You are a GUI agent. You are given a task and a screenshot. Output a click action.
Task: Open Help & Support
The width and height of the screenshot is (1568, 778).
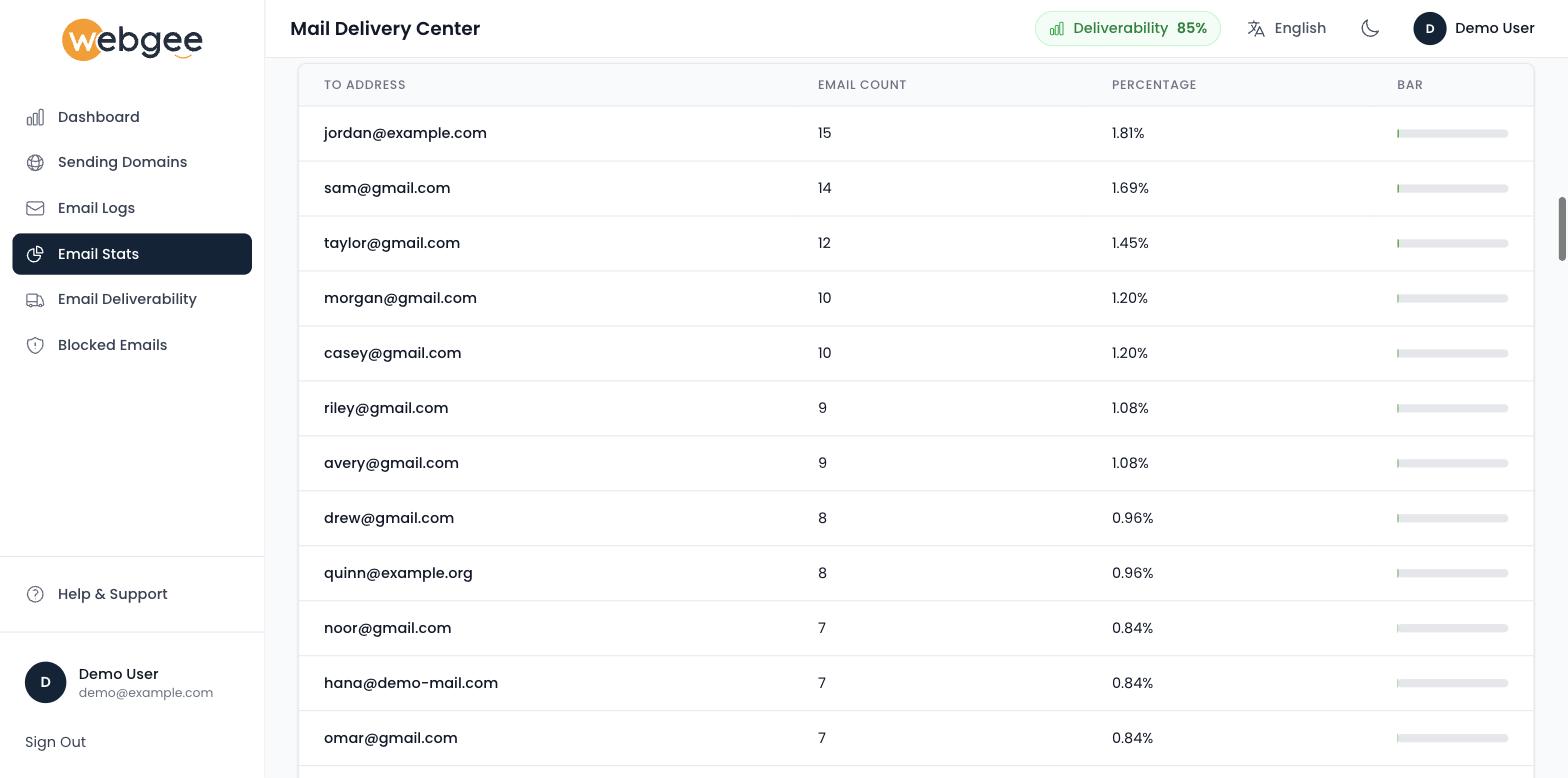coord(132,594)
